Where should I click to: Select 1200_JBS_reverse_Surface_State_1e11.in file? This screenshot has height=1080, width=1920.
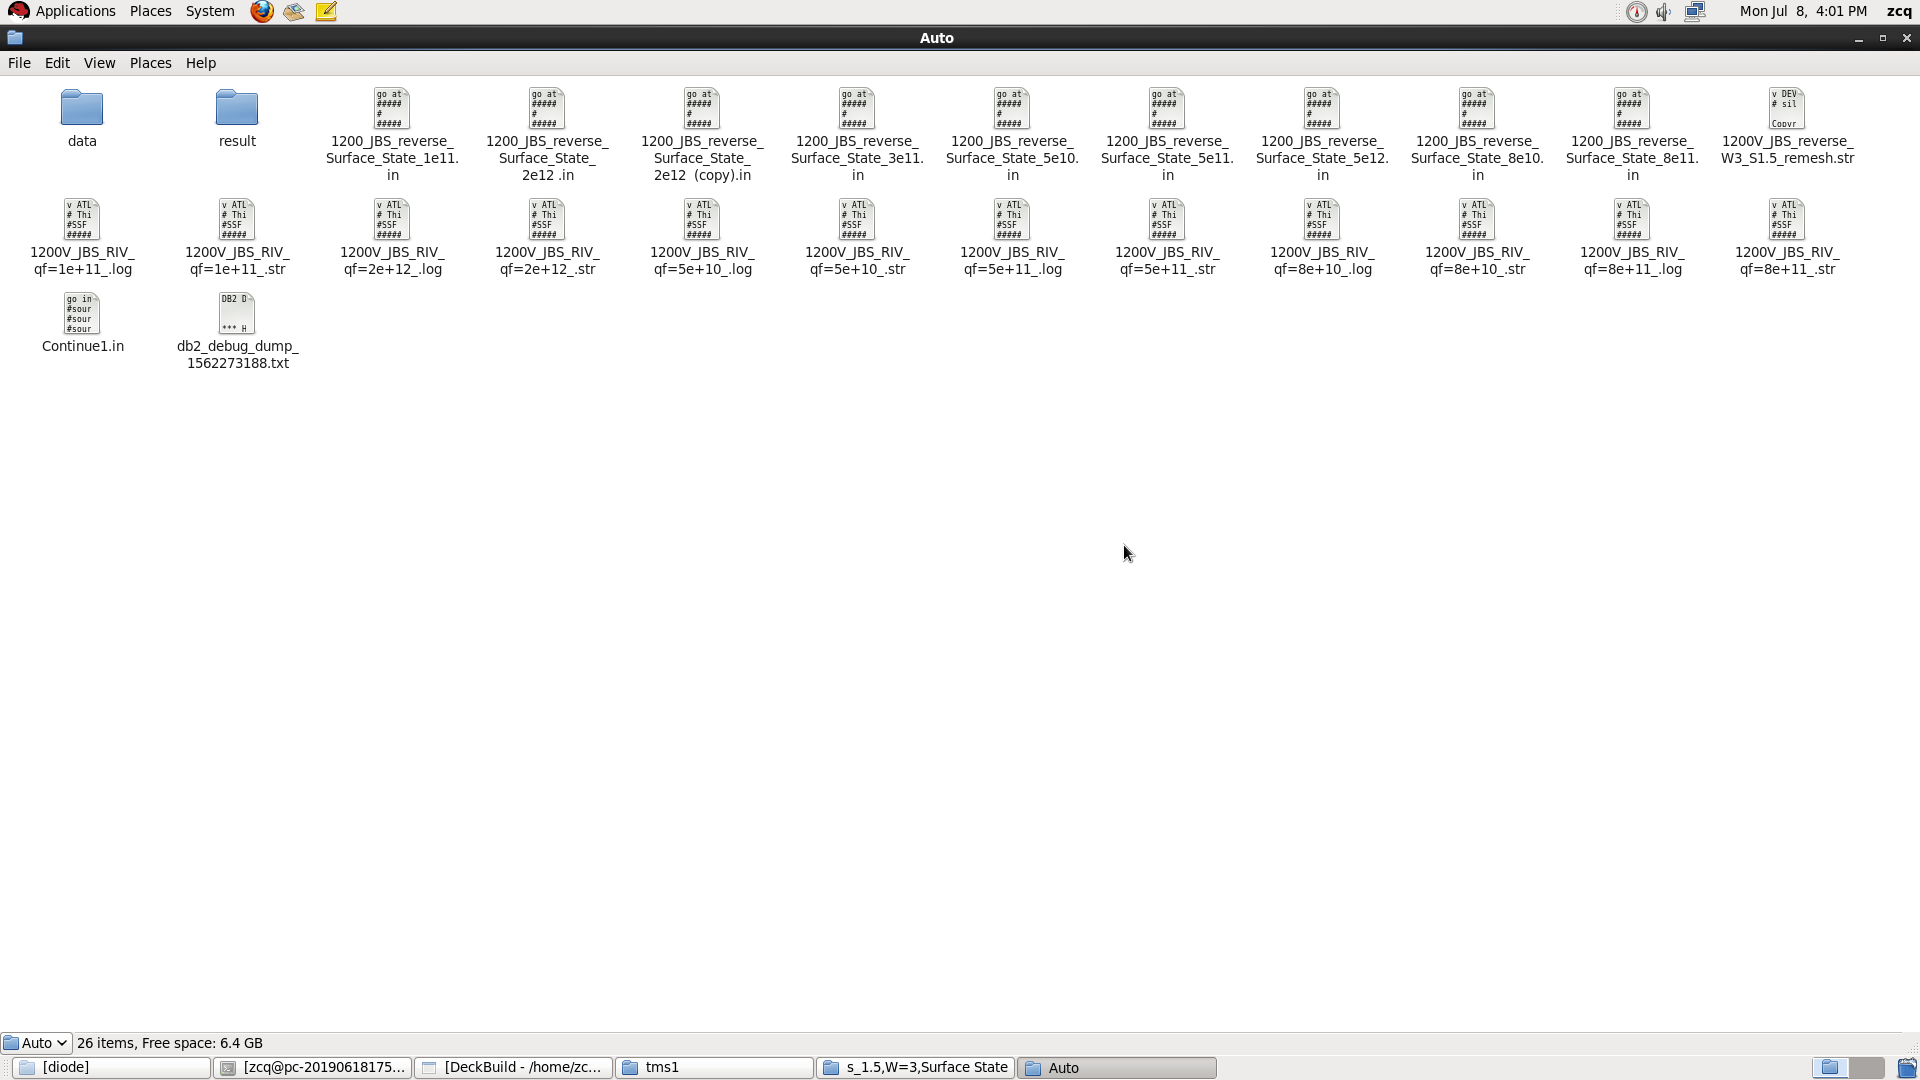tap(392, 108)
